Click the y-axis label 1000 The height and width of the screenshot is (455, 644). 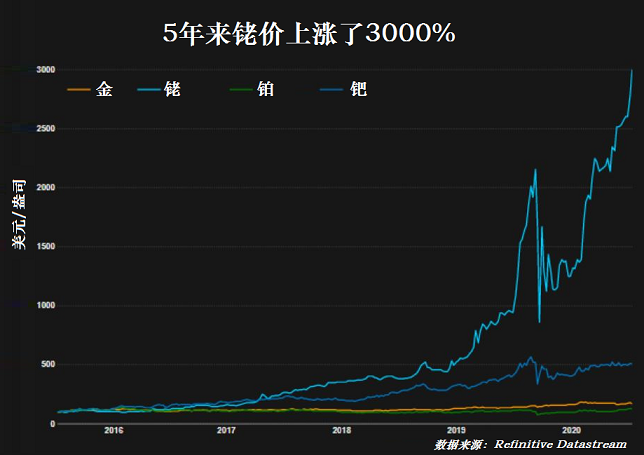point(46,305)
